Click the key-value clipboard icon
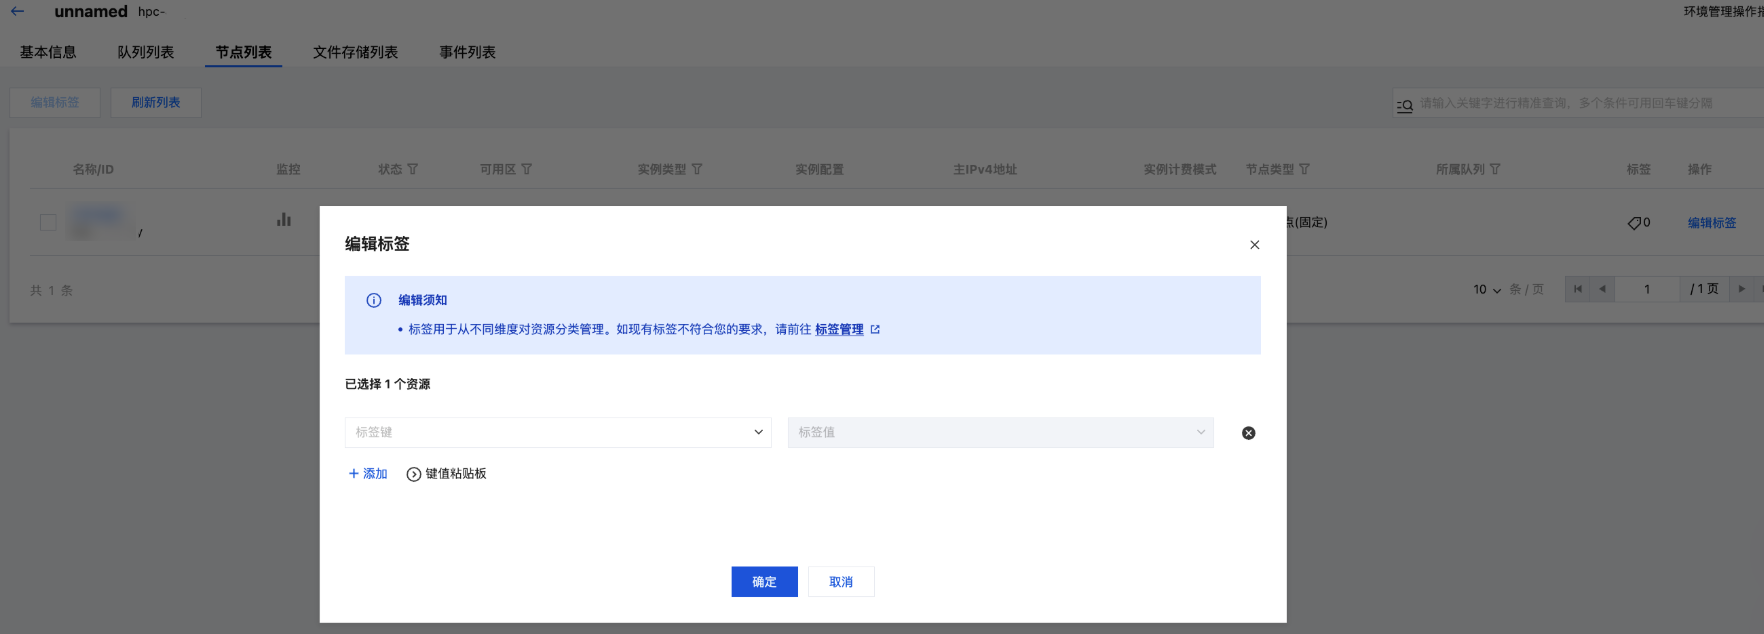The width and height of the screenshot is (1764, 634). click(x=413, y=474)
